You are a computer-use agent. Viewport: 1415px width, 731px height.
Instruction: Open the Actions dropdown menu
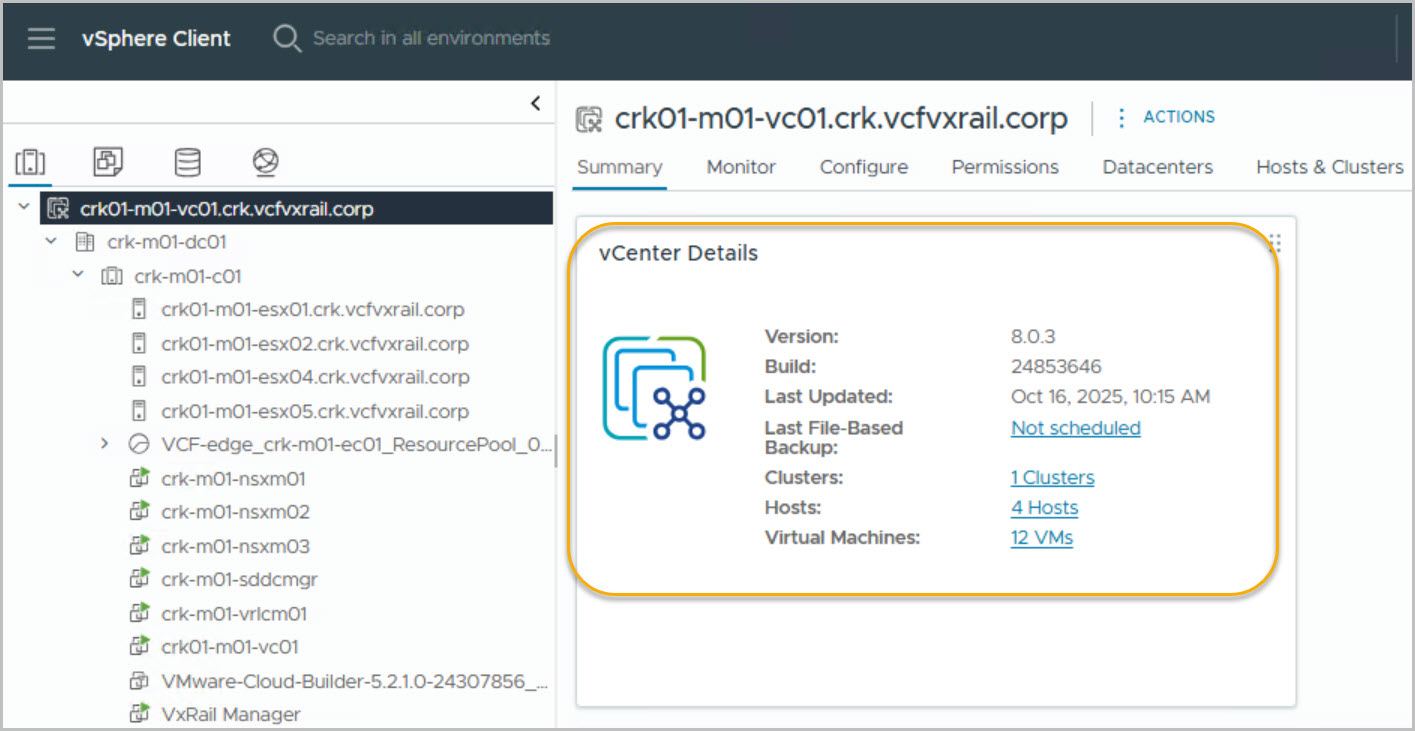tap(1165, 117)
